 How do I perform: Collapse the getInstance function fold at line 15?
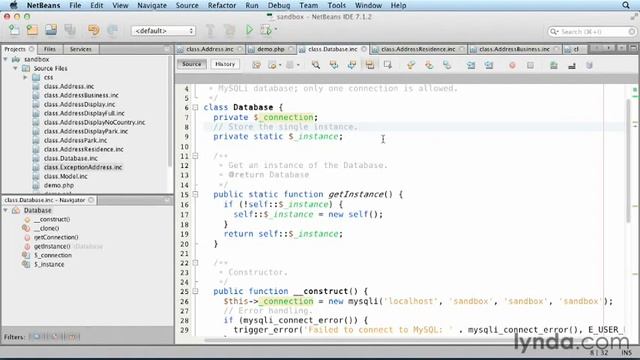pos(196,194)
